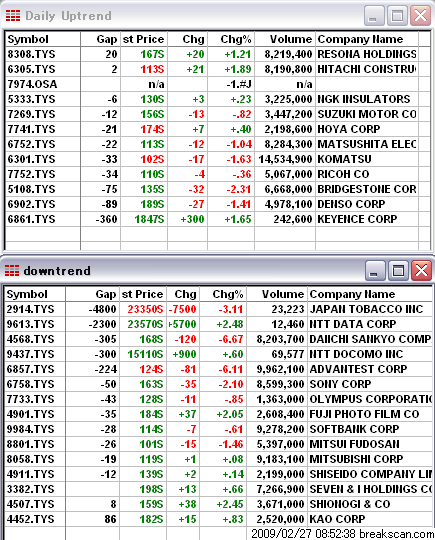Sort downtrend table by Chg% header
This screenshot has height=540, width=435.
tap(223, 294)
